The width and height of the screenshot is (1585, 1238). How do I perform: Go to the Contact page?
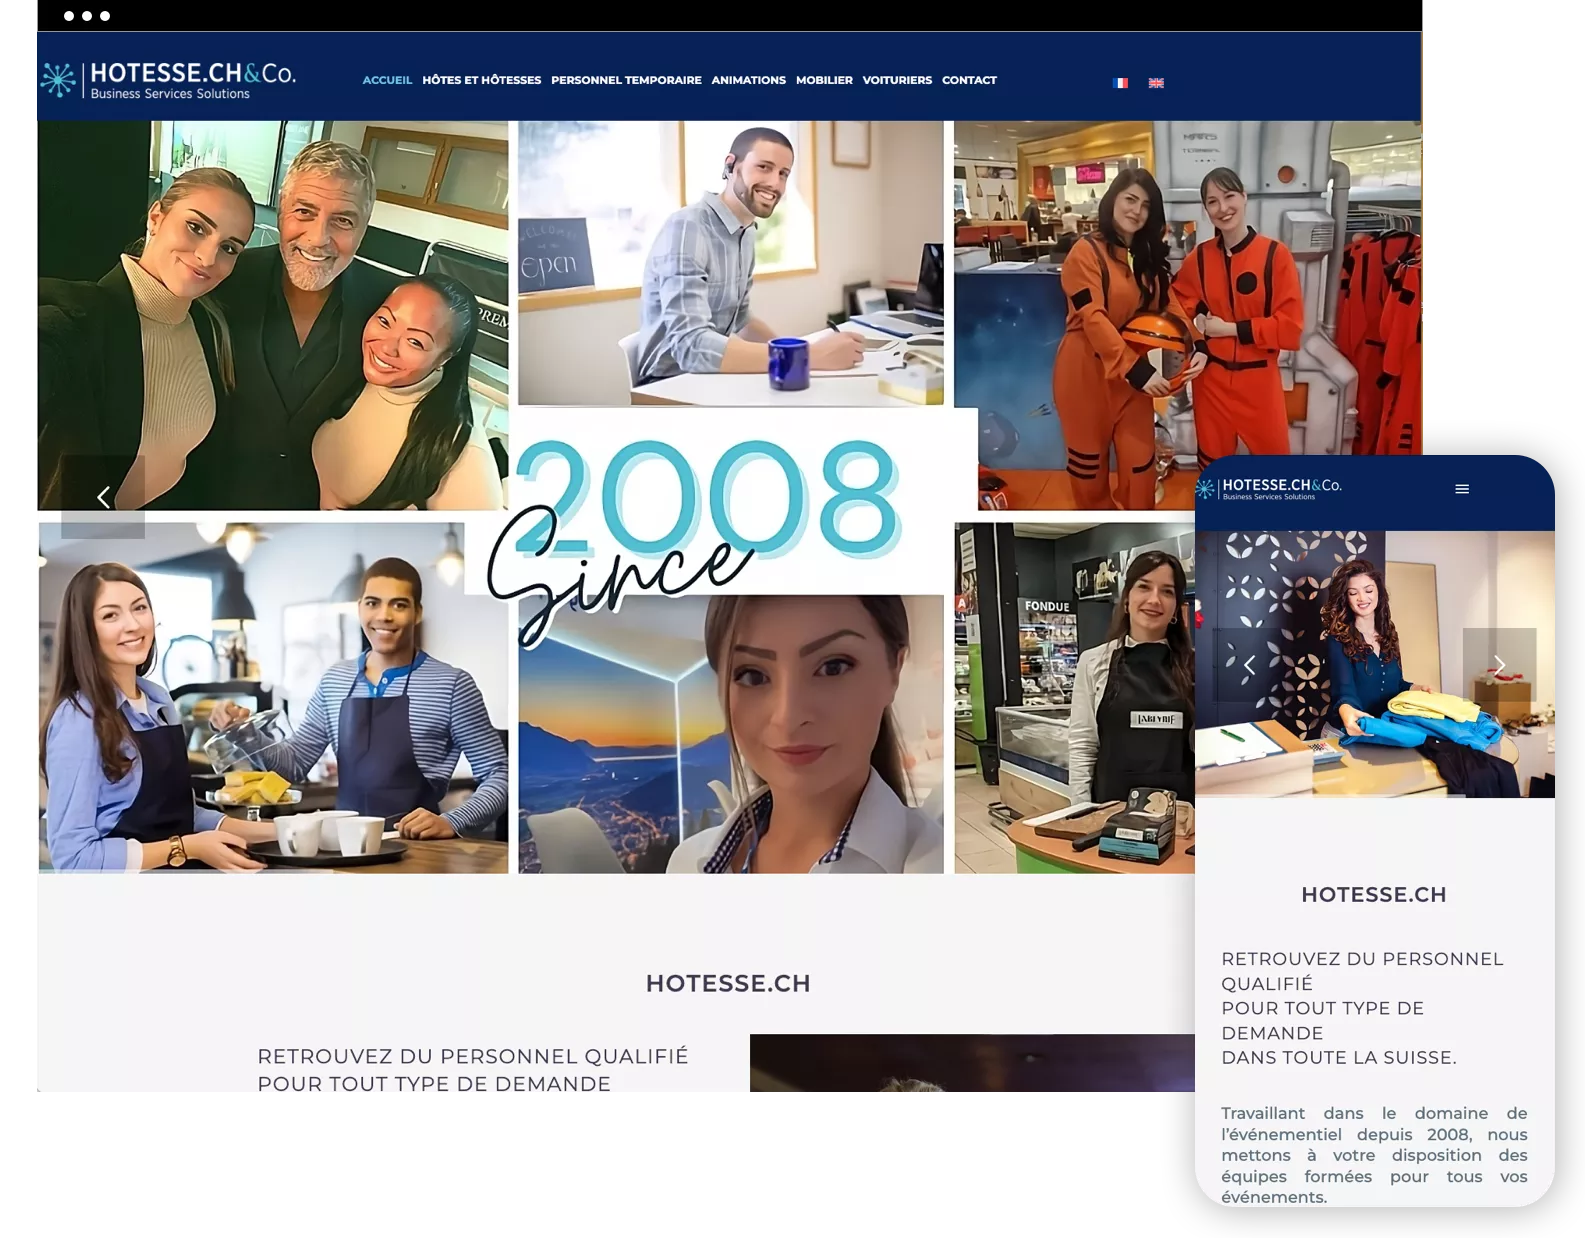[x=969, y=80]
